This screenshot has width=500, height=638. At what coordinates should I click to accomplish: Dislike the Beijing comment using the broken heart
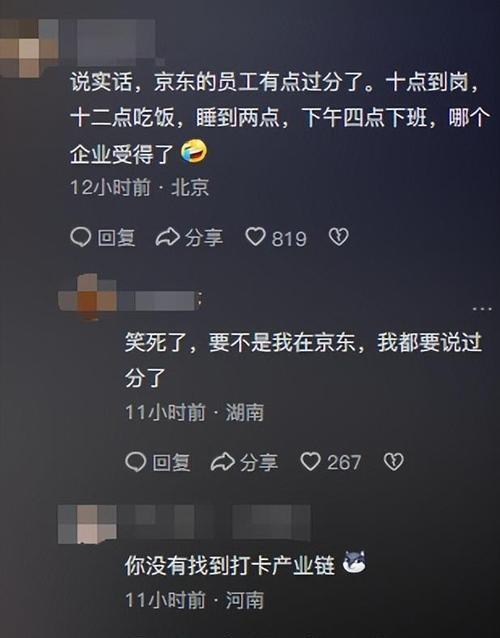338,237
